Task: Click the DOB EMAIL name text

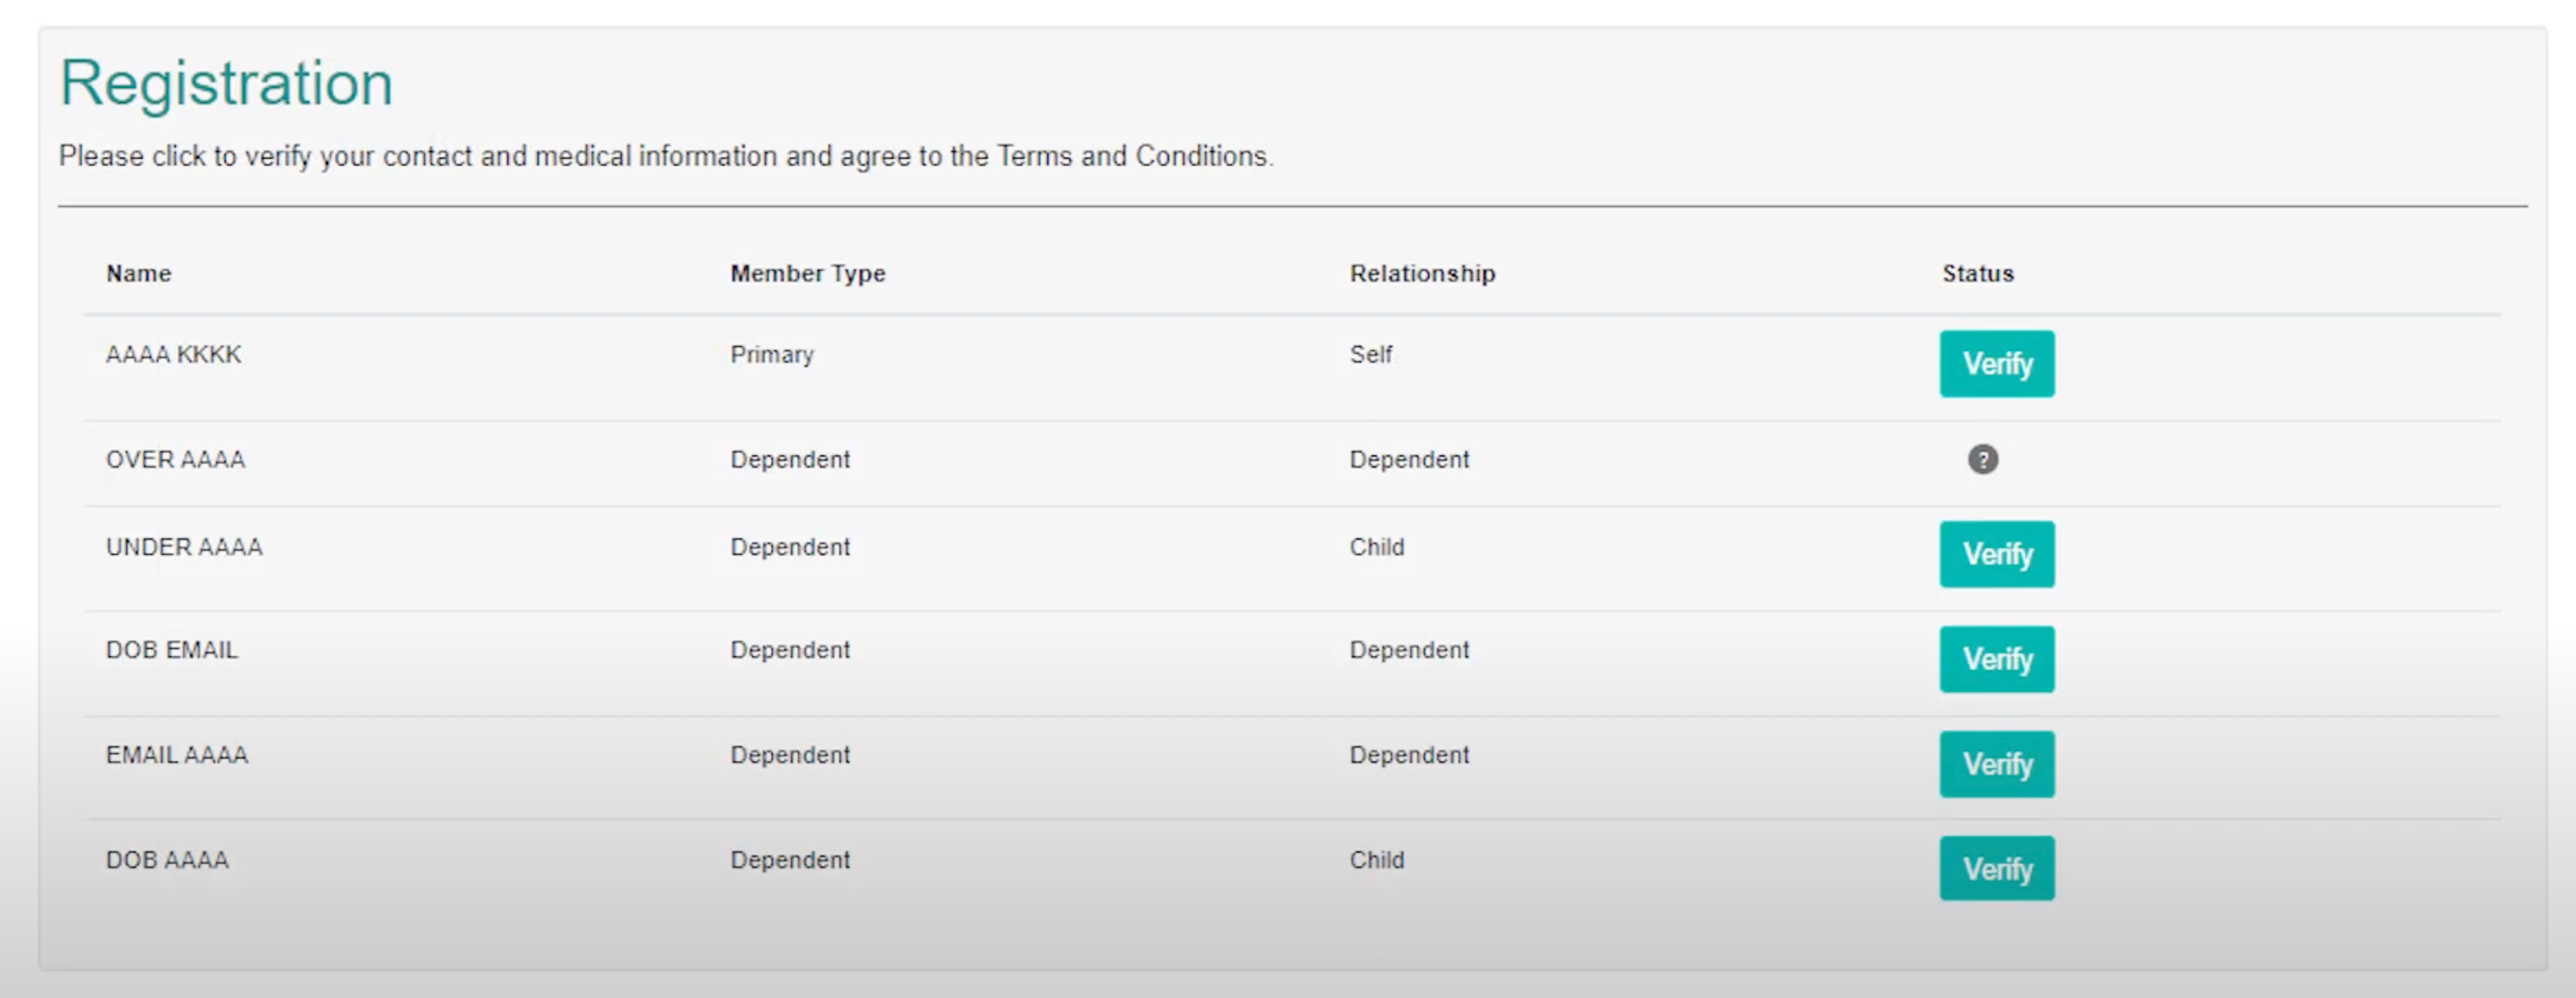Action: click(171, 650)
